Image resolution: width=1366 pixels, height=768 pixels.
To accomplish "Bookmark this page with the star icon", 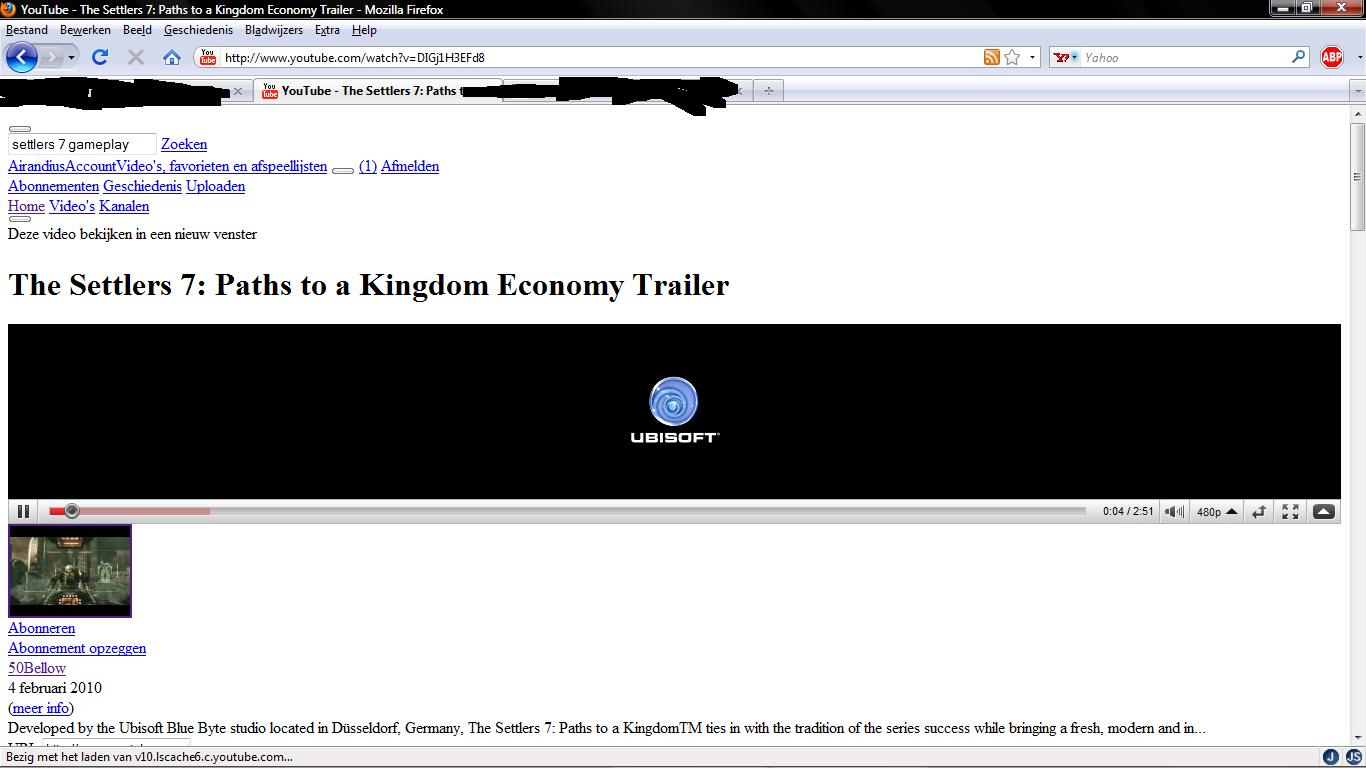I will point(1012,57).
